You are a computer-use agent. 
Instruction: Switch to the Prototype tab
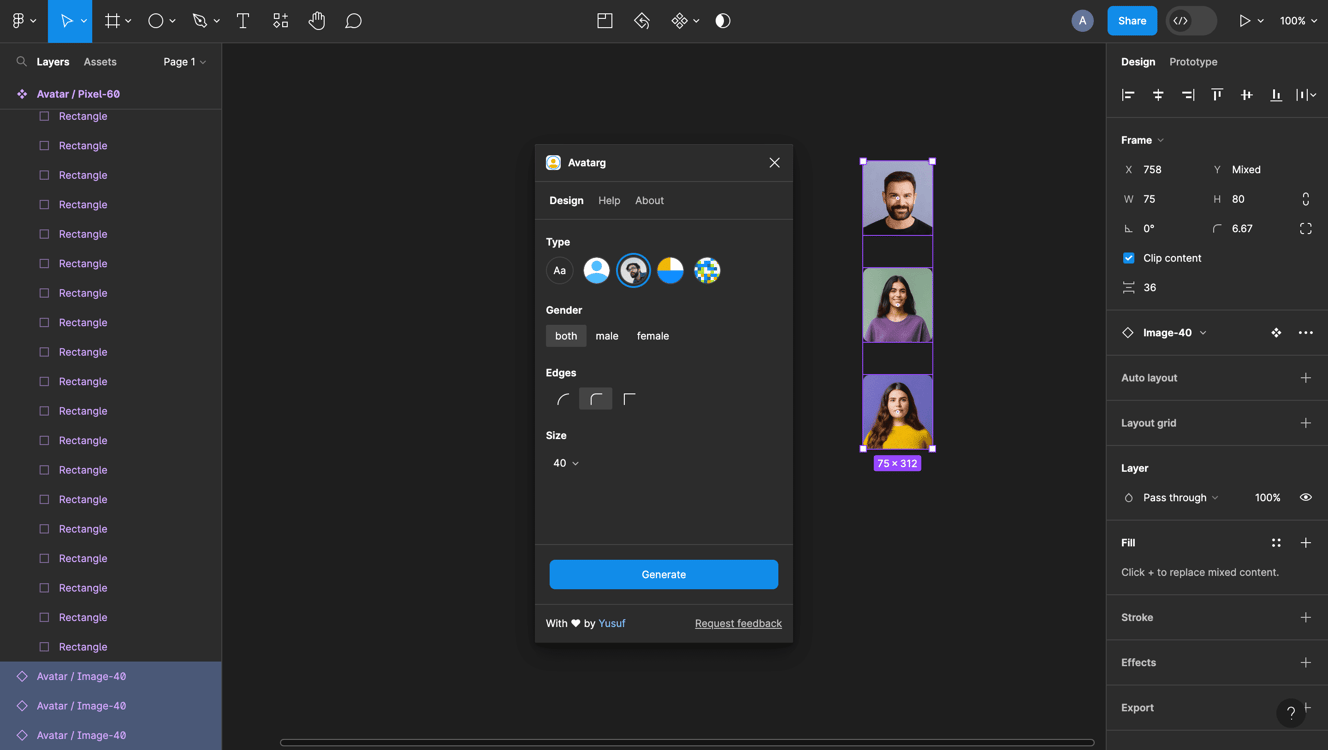(1192, 61)
